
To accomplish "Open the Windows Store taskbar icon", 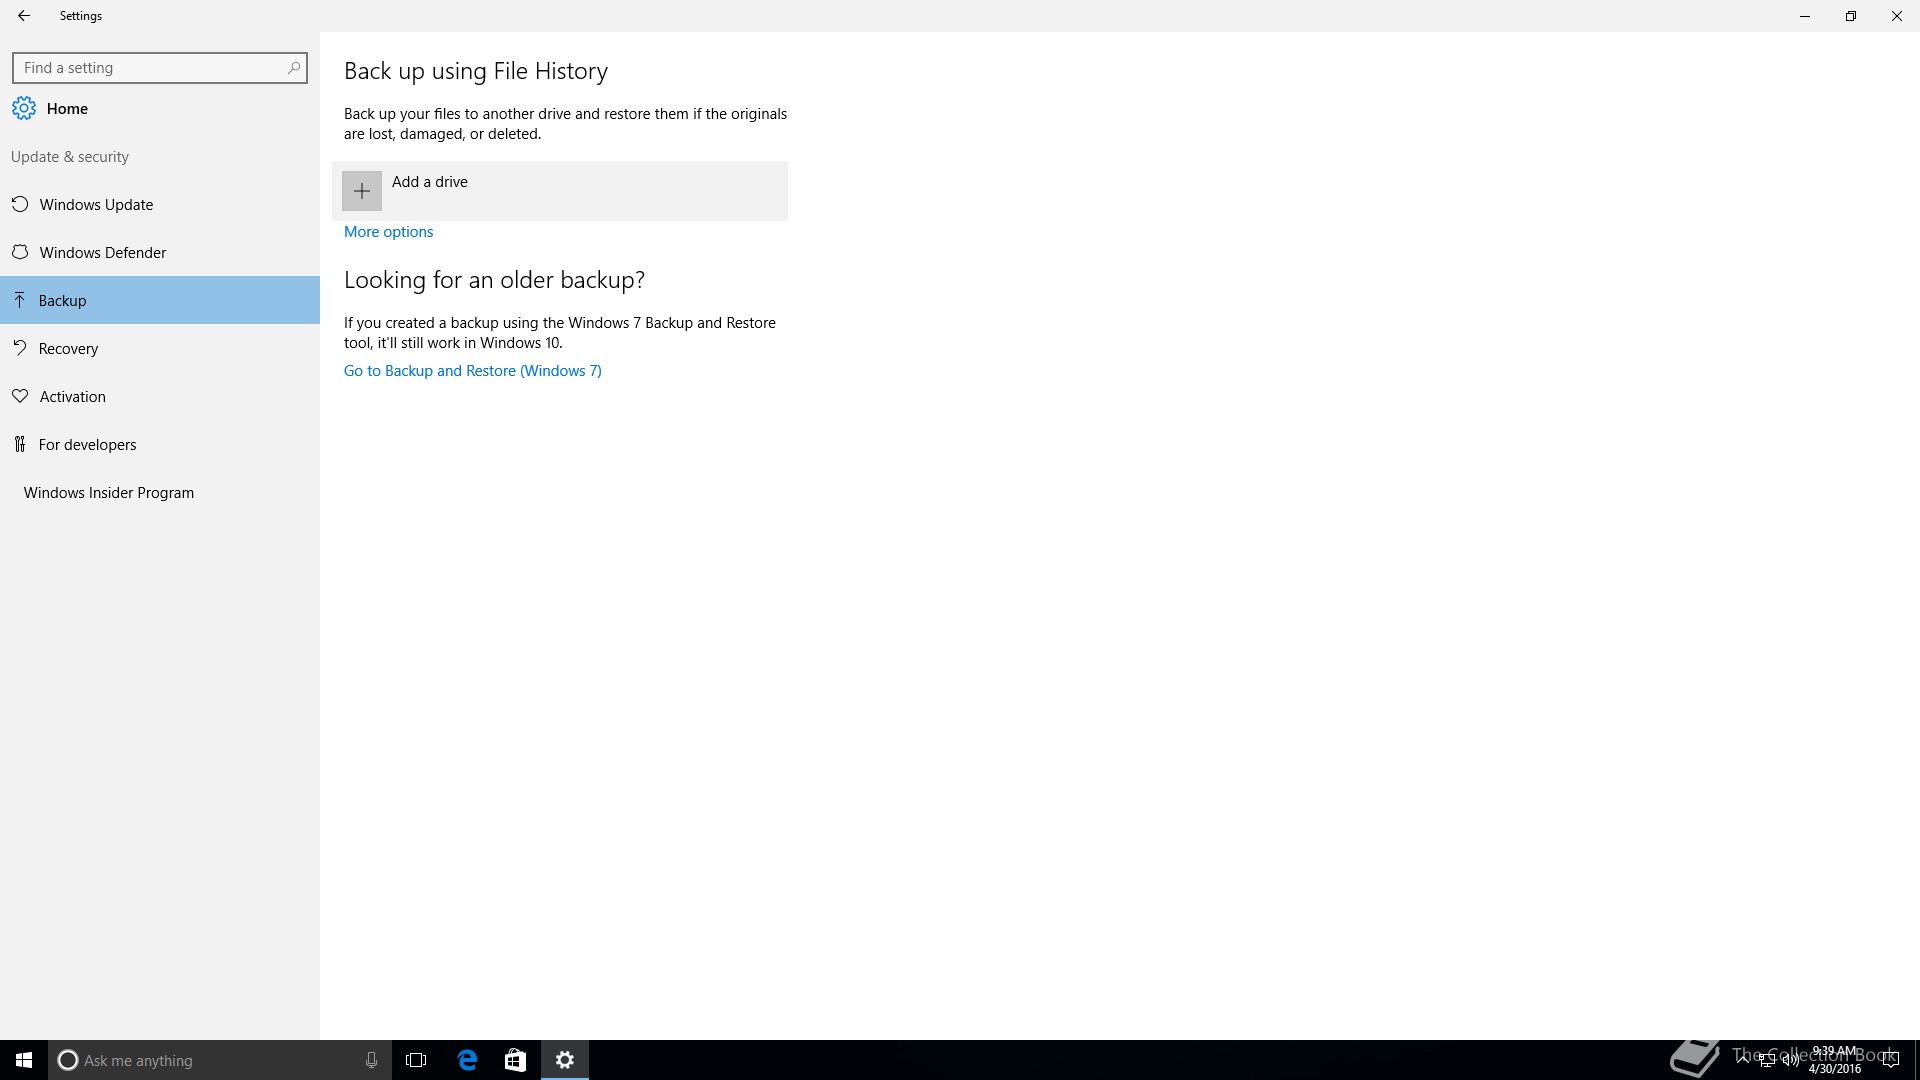I will [515, 1060].
